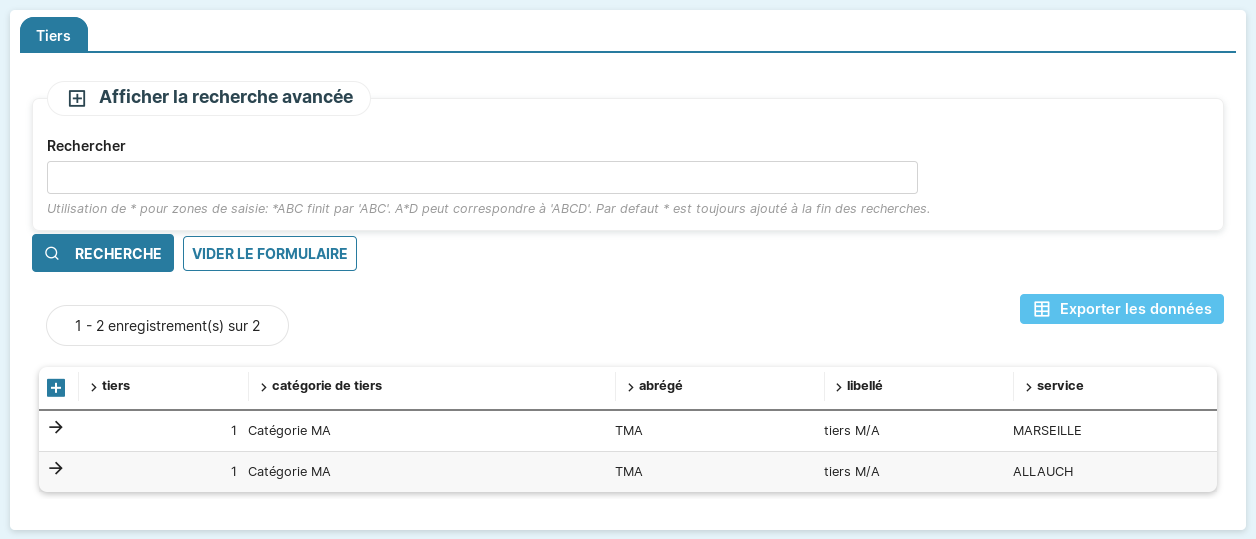Expand Afficher la recherche avancée

point(225,97)
